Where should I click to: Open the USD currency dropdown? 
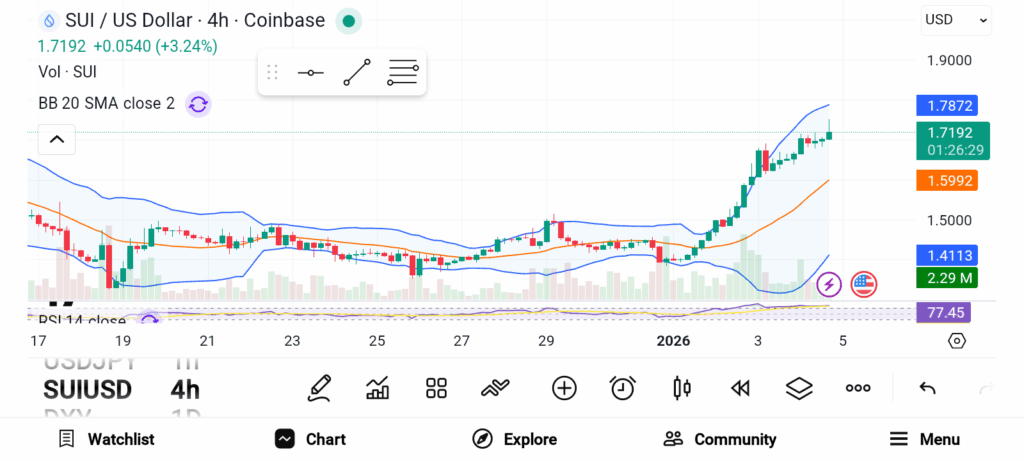tap(956, 19)
